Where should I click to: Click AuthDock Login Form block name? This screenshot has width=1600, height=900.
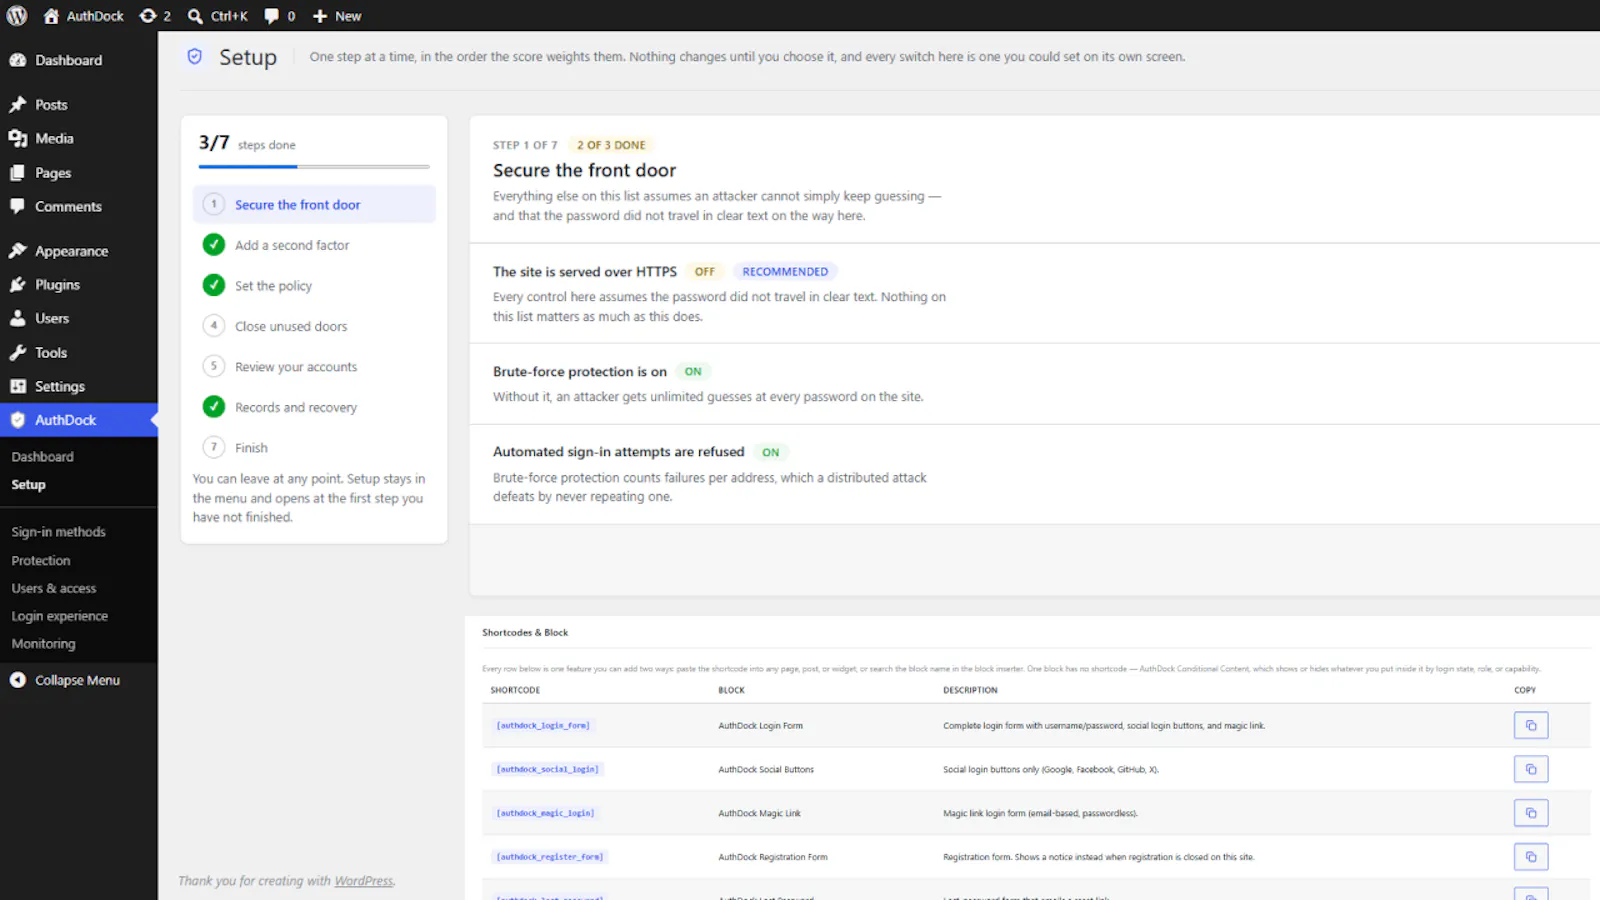(760, 726)
